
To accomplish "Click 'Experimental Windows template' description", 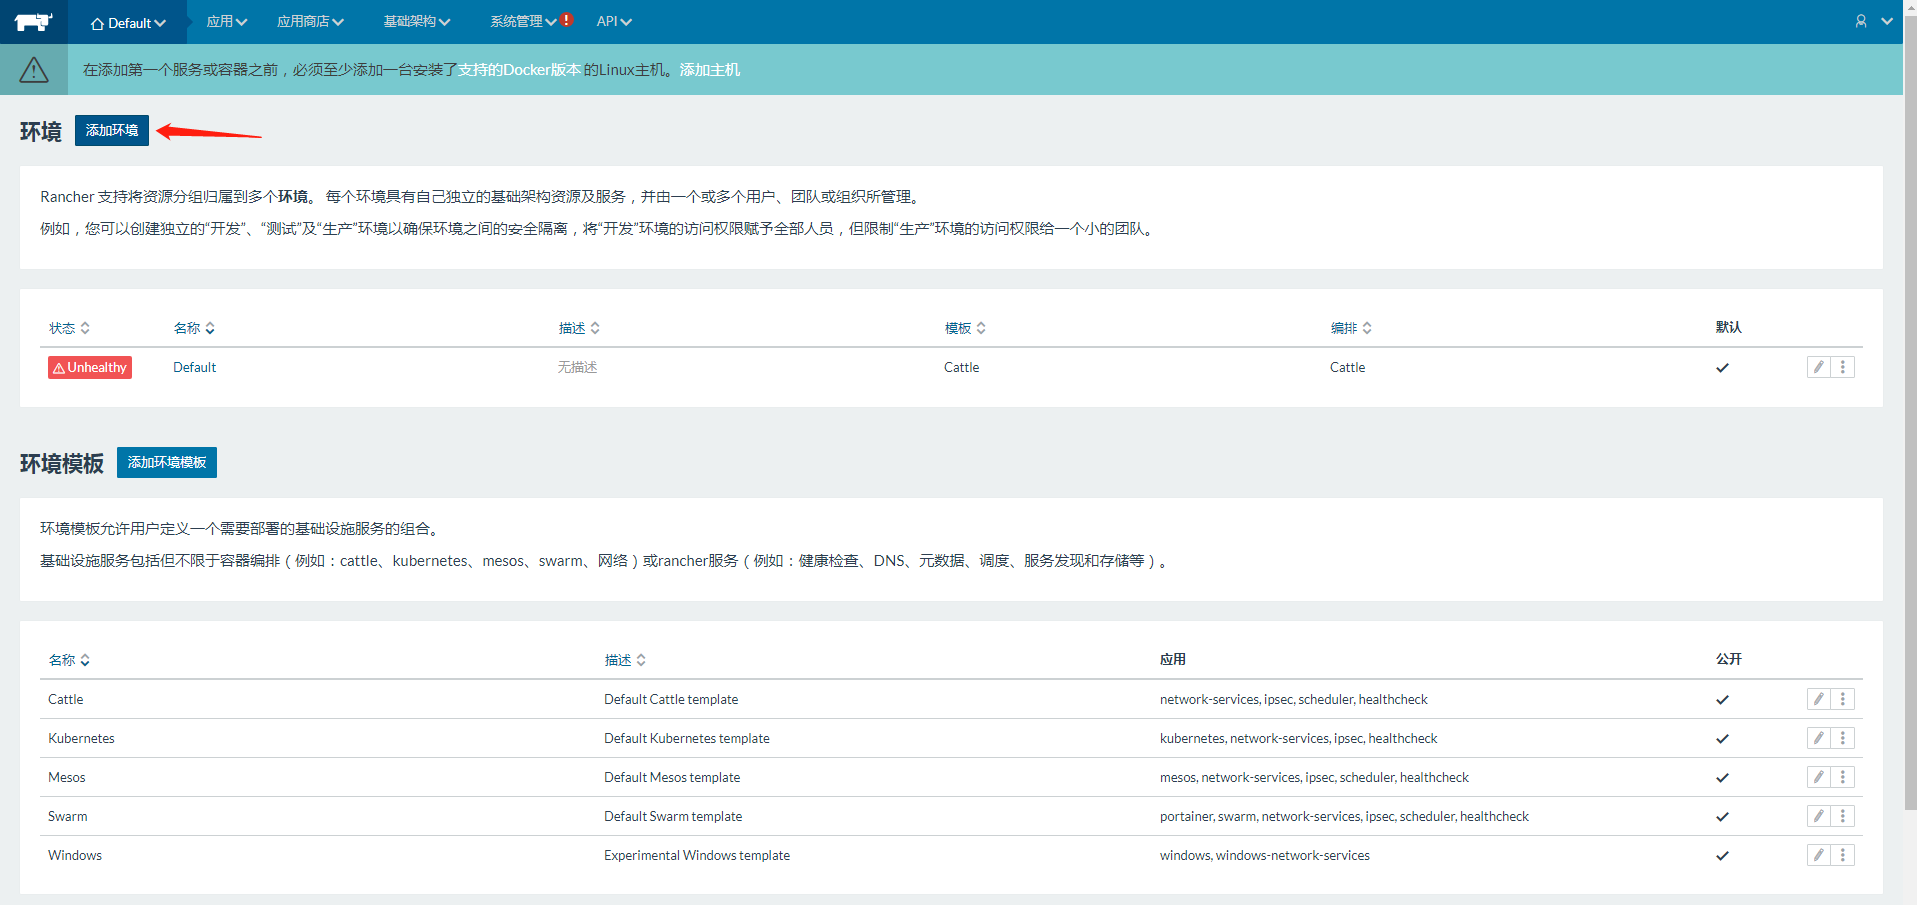I will click(x=697, y=855).
